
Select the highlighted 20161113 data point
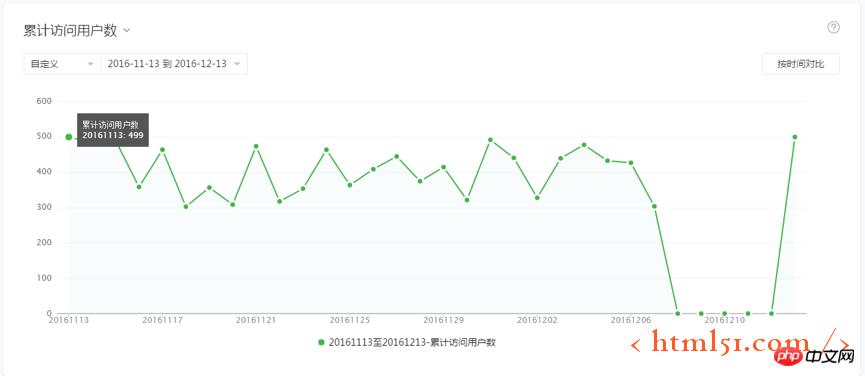[x=69, y=137]
